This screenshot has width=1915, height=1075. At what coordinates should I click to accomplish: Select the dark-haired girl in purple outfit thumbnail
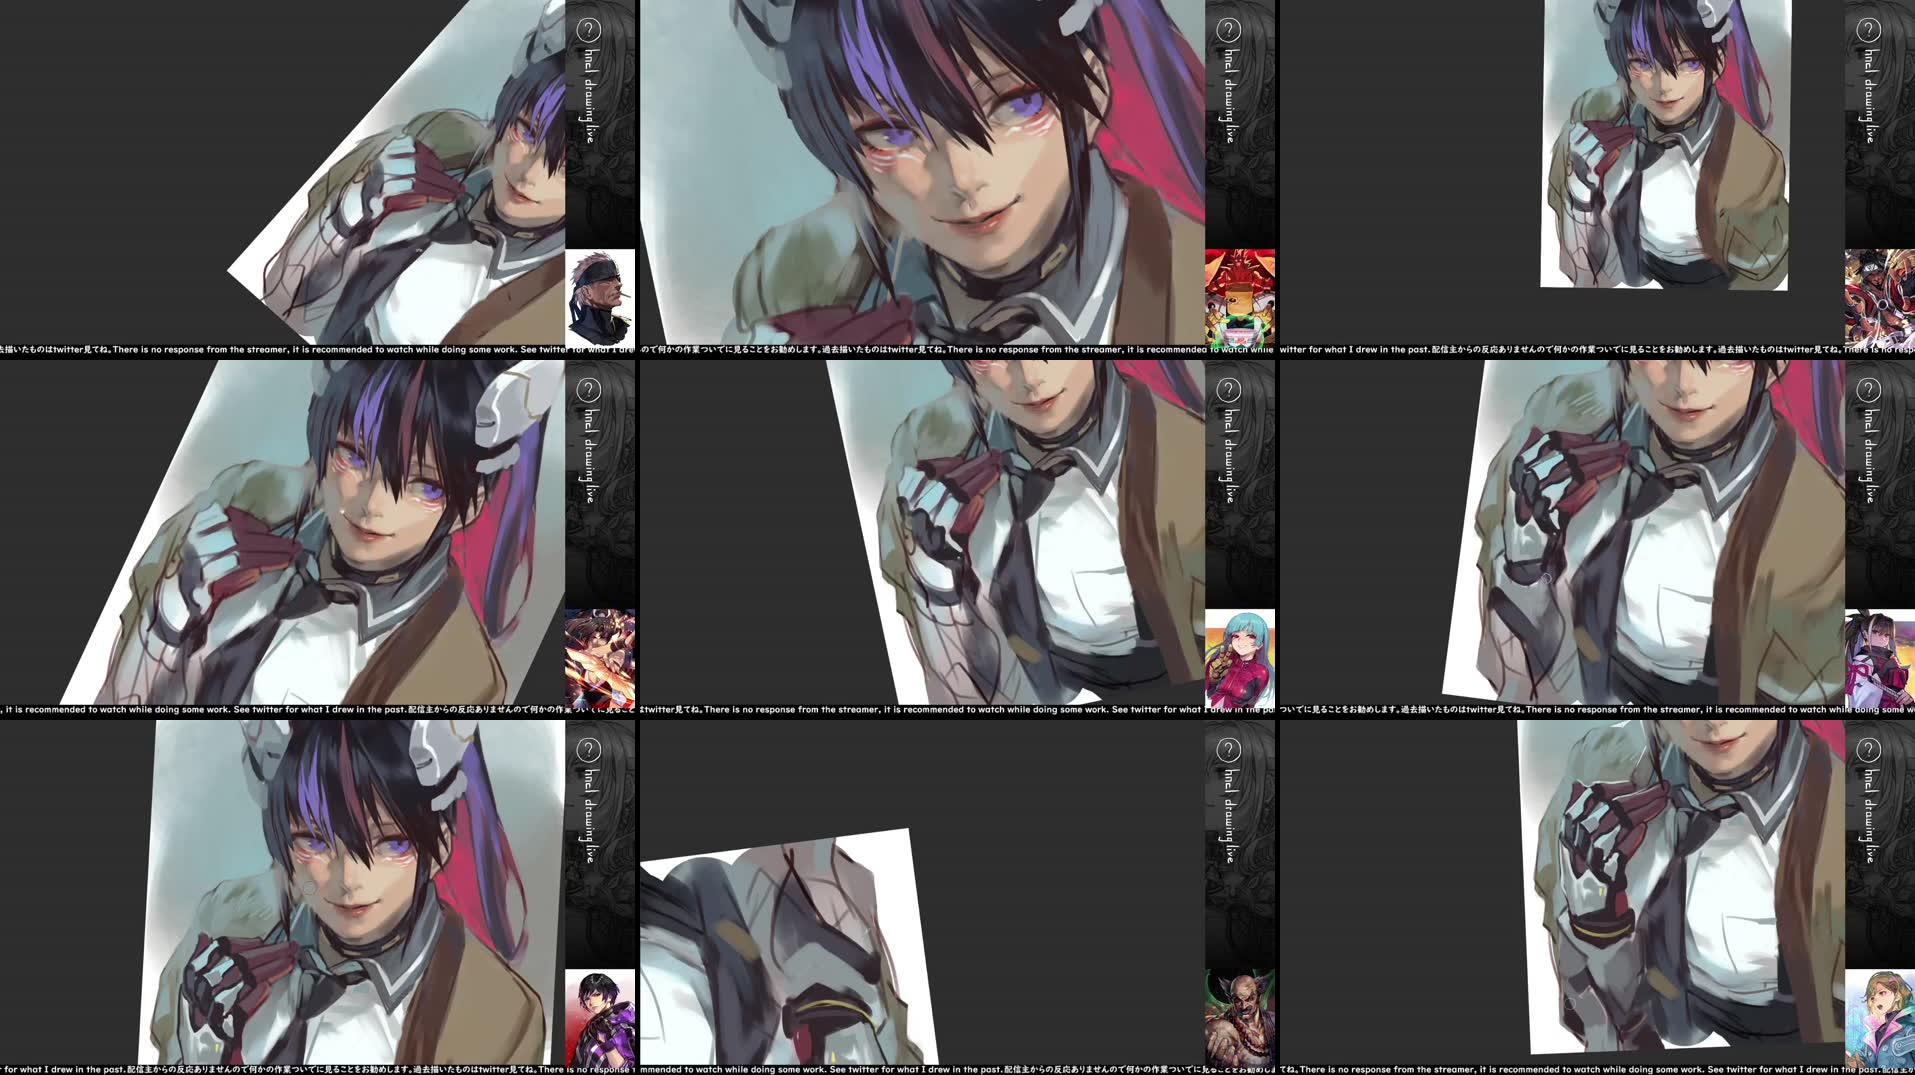click(1880, 657)
